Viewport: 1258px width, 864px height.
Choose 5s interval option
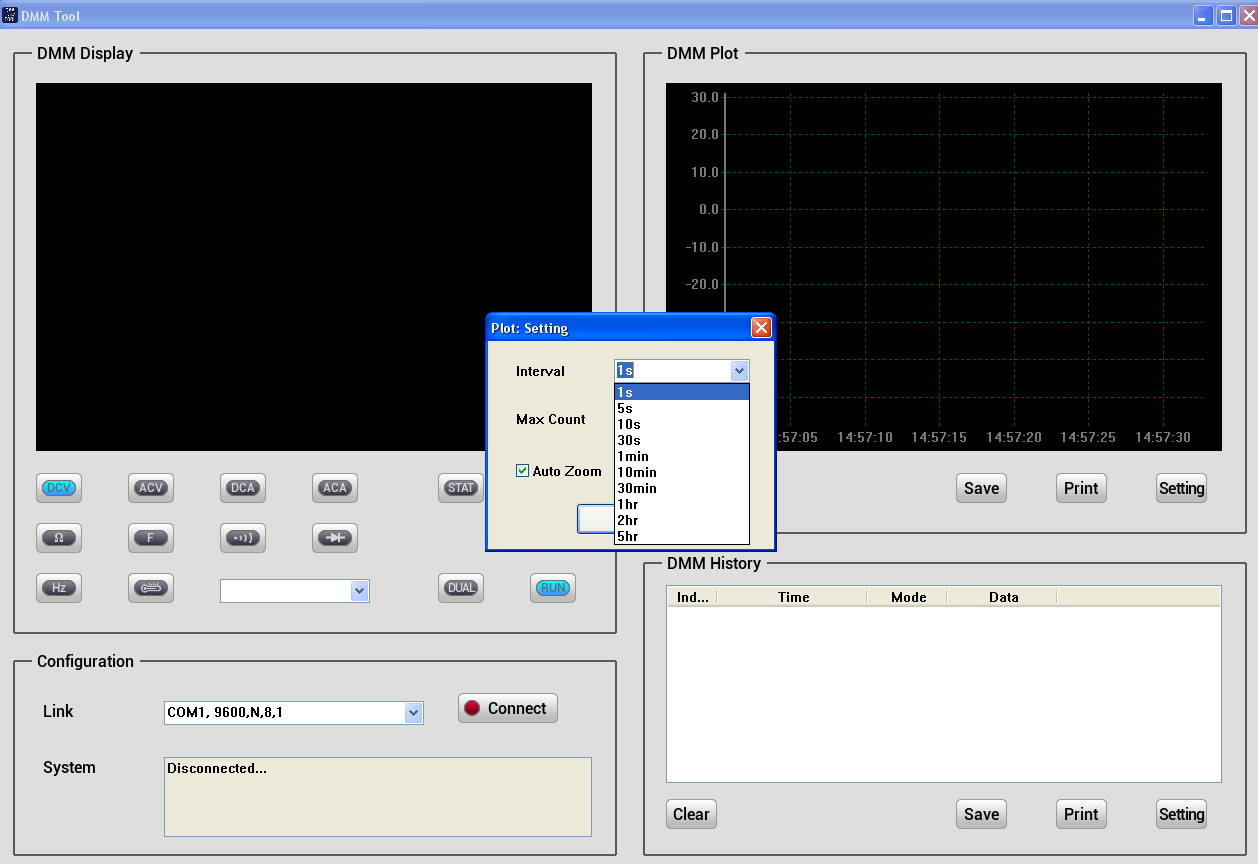click(x=682, y=408)
